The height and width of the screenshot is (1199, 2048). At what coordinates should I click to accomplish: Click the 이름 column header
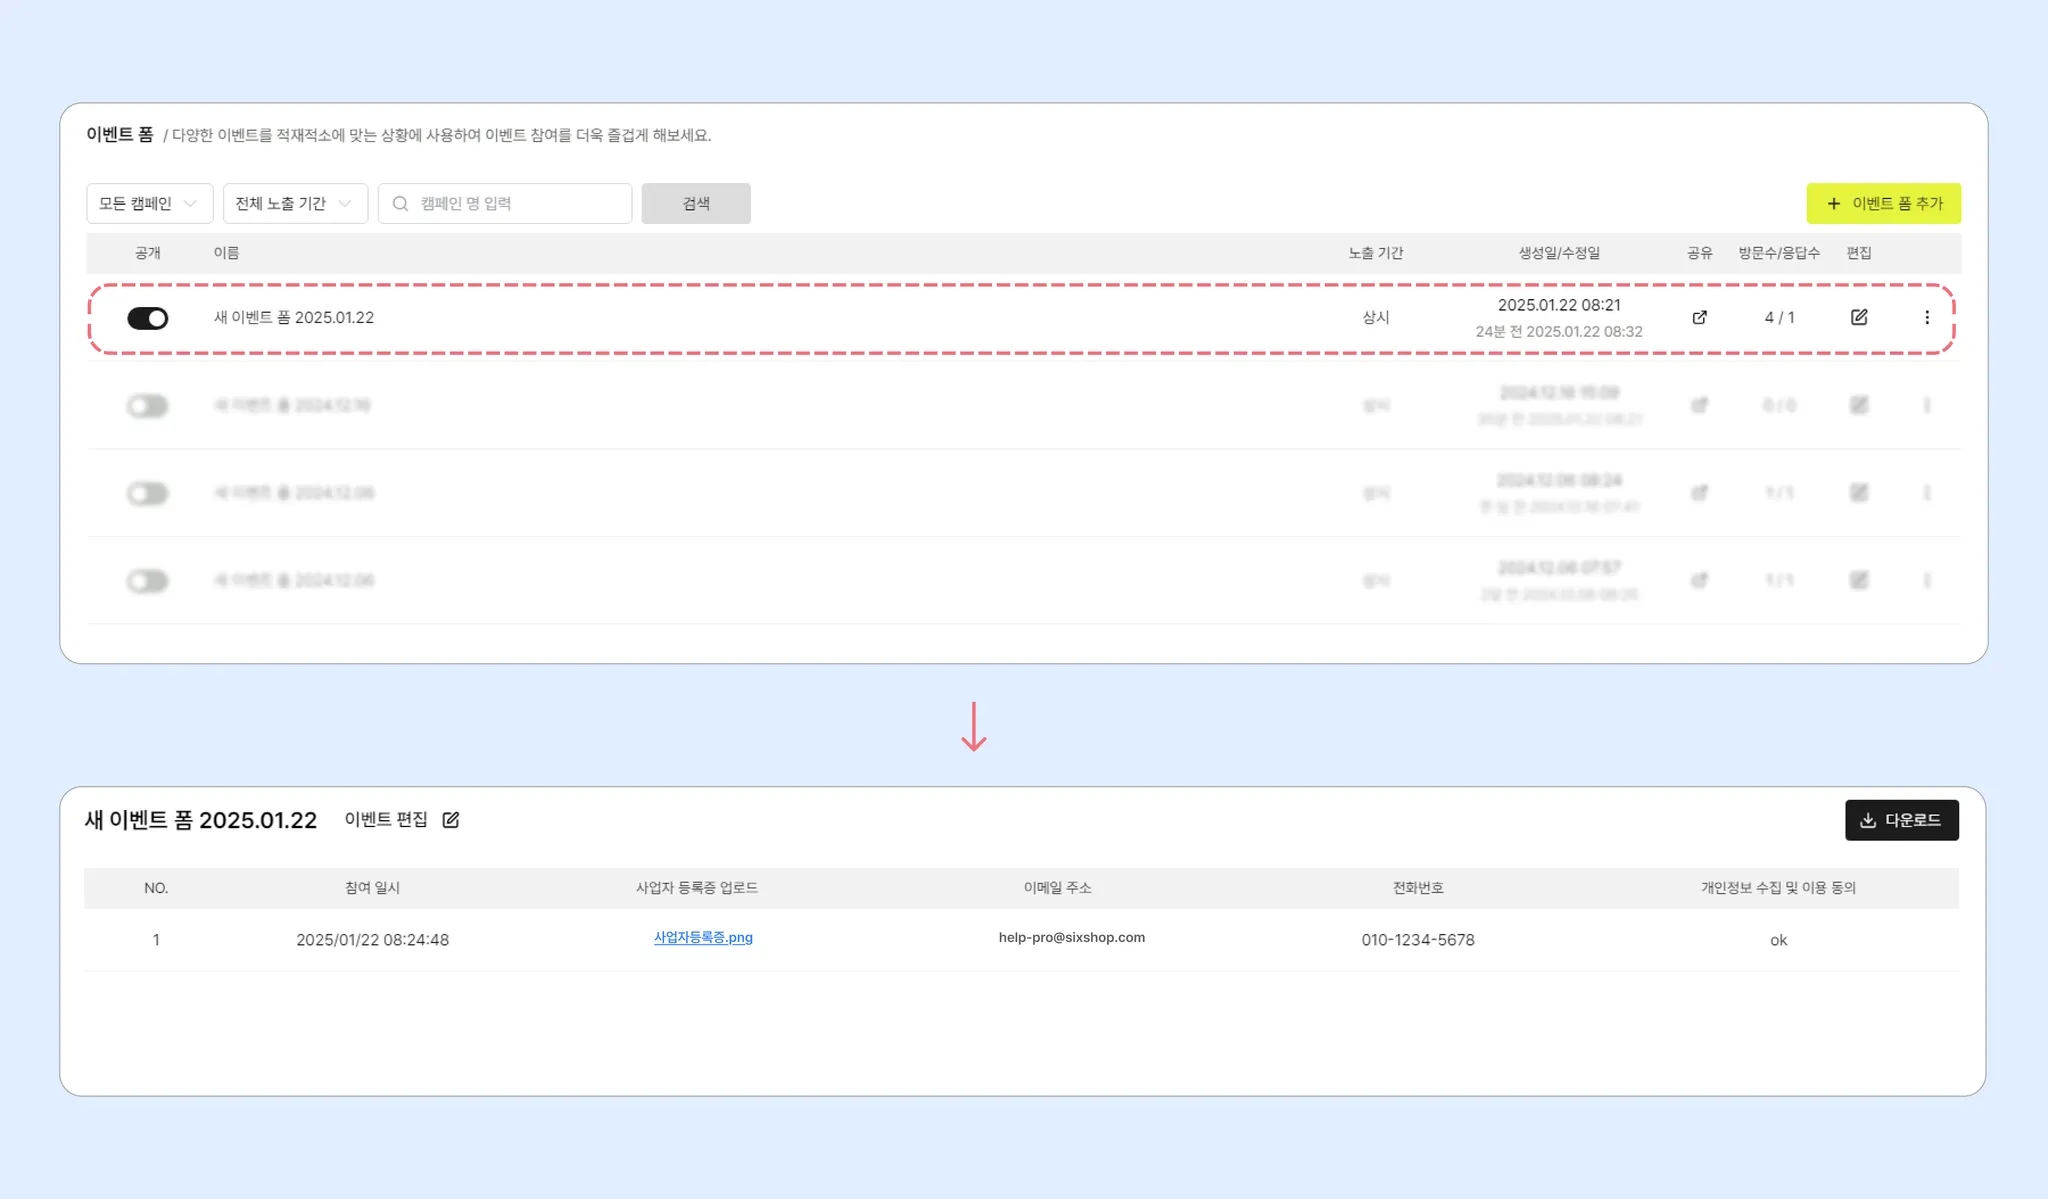pos(226,253)
